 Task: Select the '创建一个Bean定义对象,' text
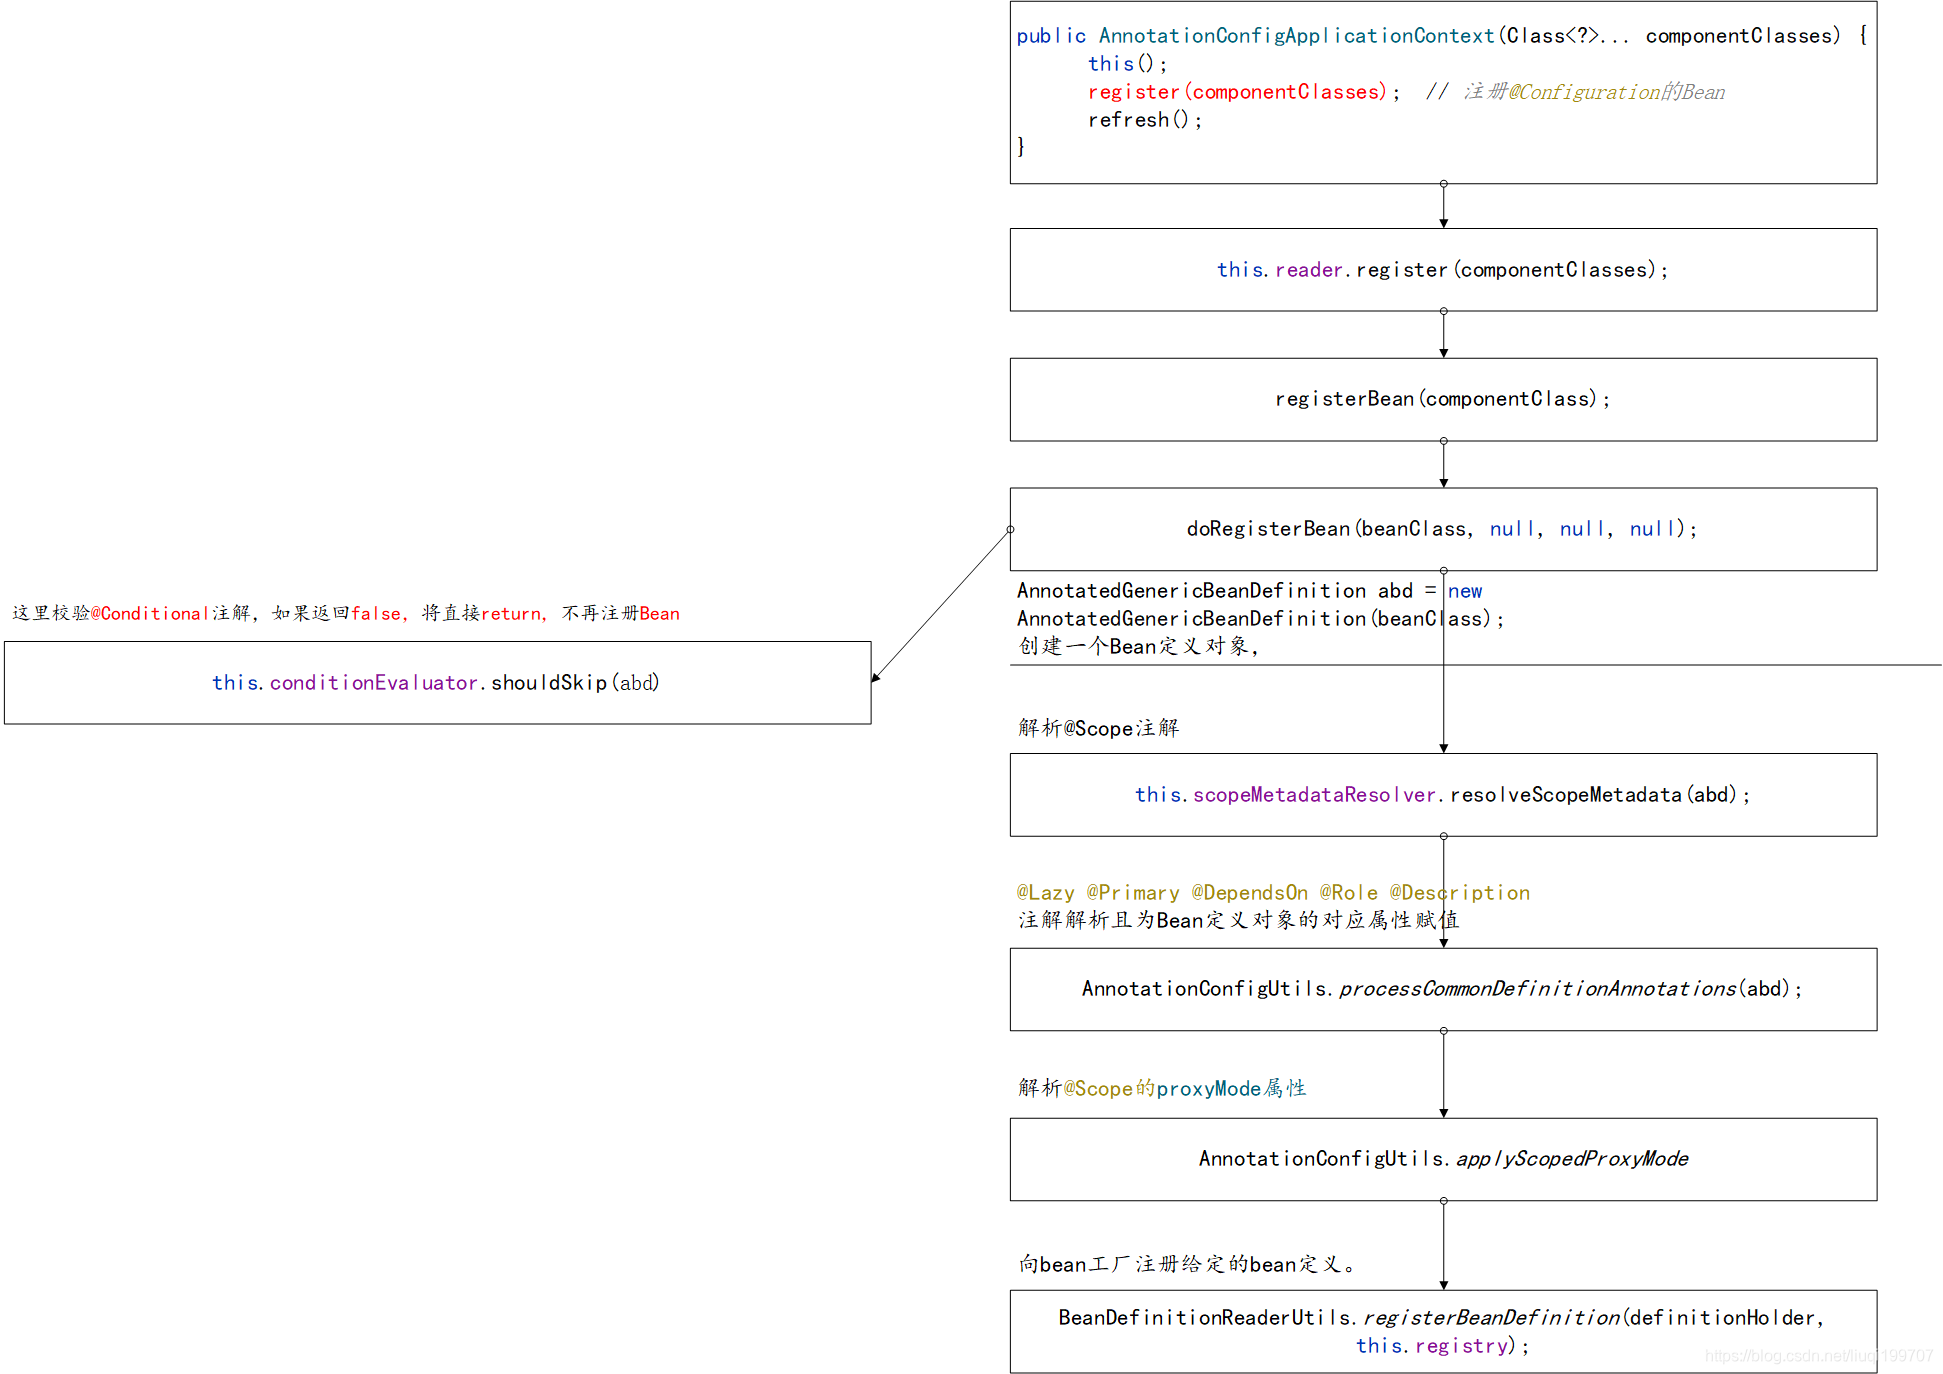coord(1138,646)
